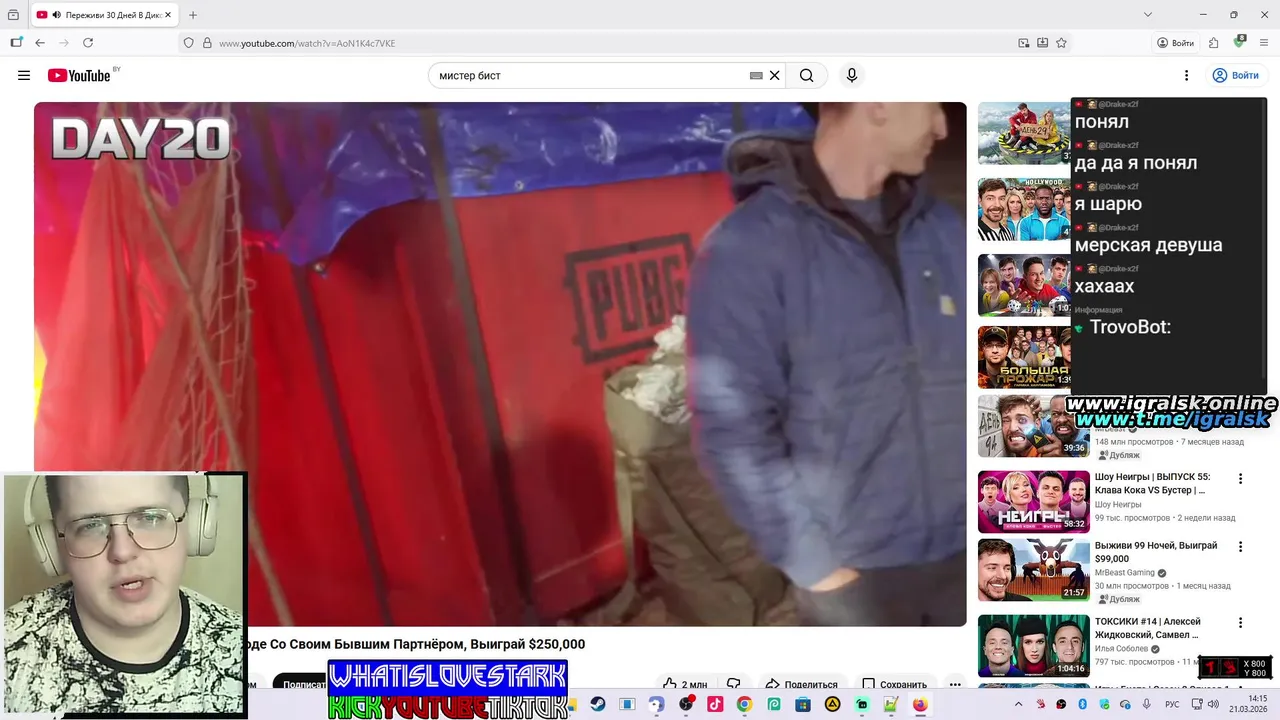Open 39:36 MrBeast video thumbnail
Viewport: 1280px width, 720px height.
(1033, 426)
